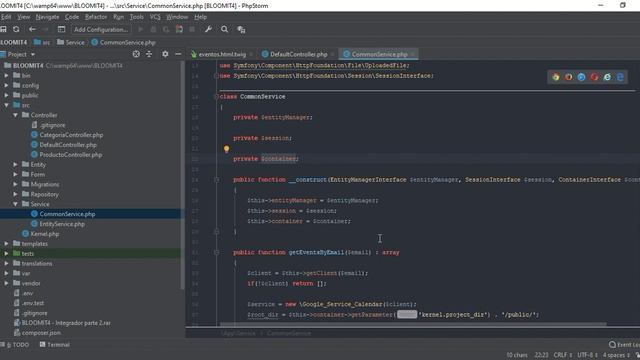The width and height of the screenshot is (640, 360).
Task: Open the Event Log in status bar
Action: (624, 345)
